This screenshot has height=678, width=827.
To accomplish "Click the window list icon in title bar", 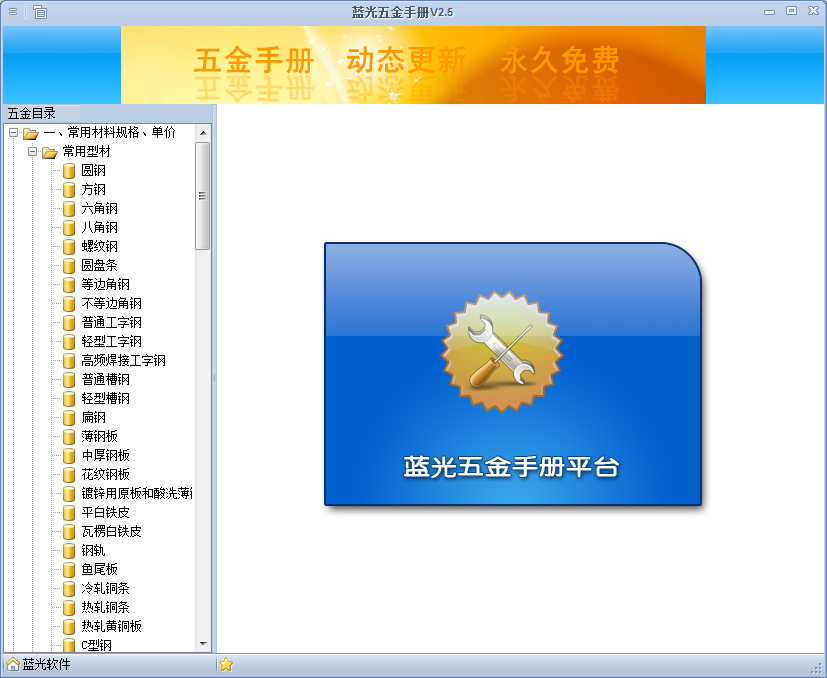I will tap(40, 12).
